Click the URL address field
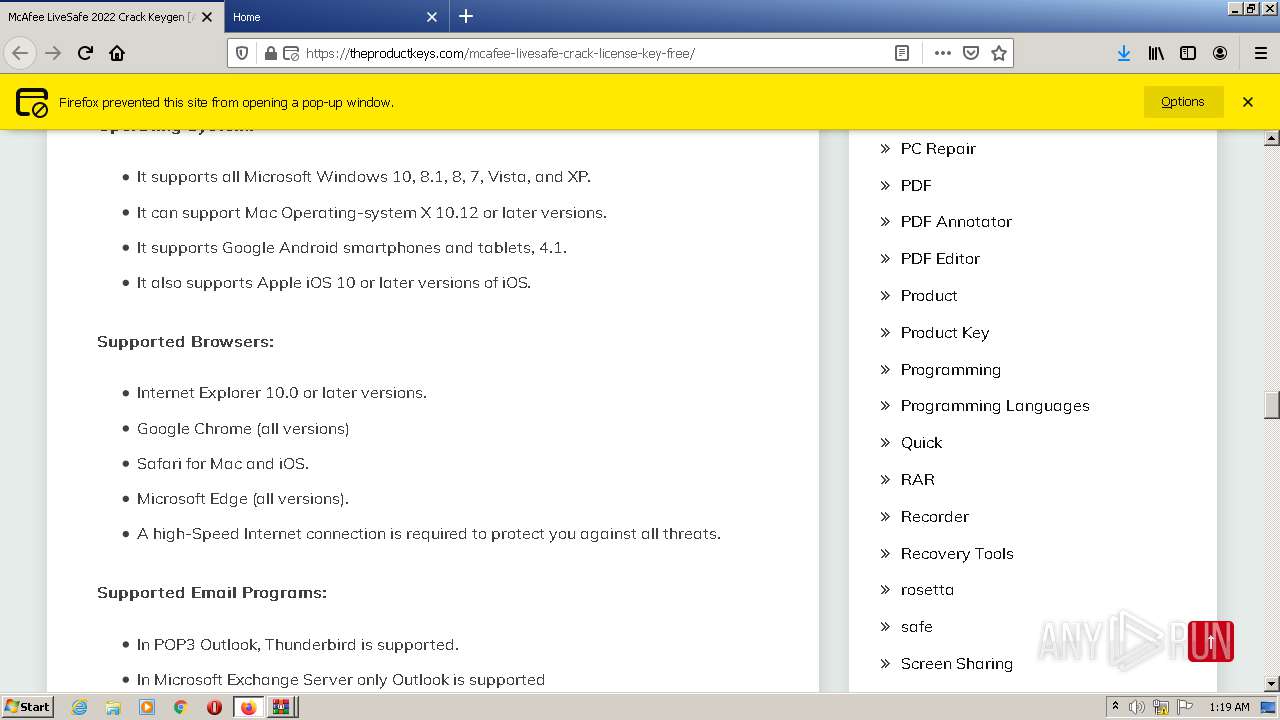1280x720 pixels. (x=595, y=53)
